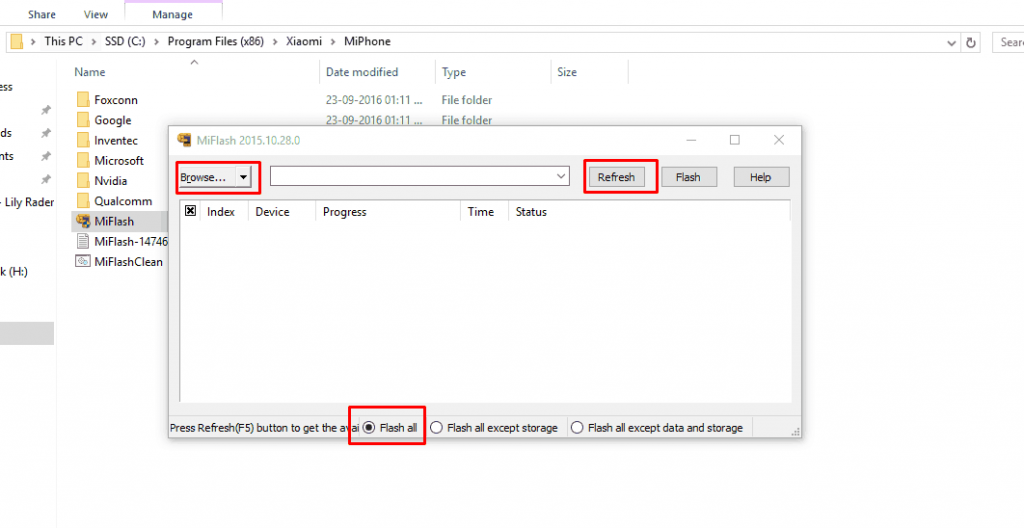Open the View ribbon tab in Explorer

pos(96,14)
